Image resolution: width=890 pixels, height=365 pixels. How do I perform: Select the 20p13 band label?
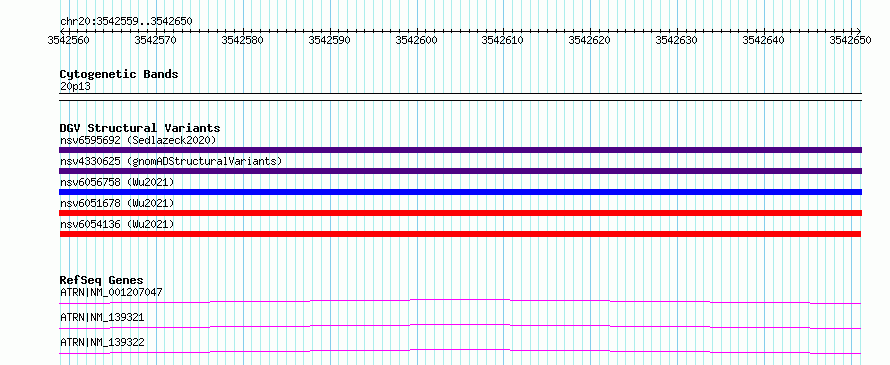pos(75,87)
